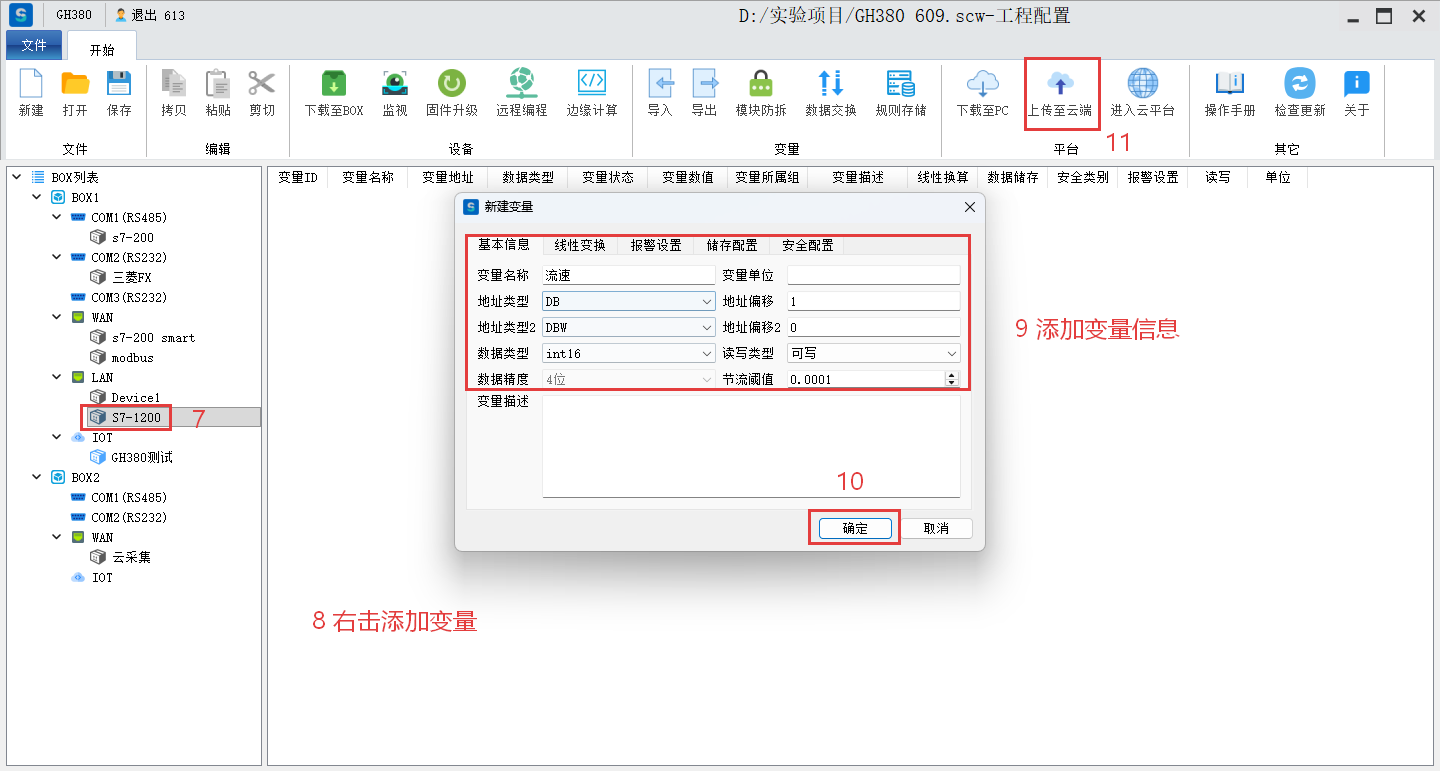Collapse the BOX2 tree node
Image resolution: width=1440 pixels, height=771 pixels.
36,477
